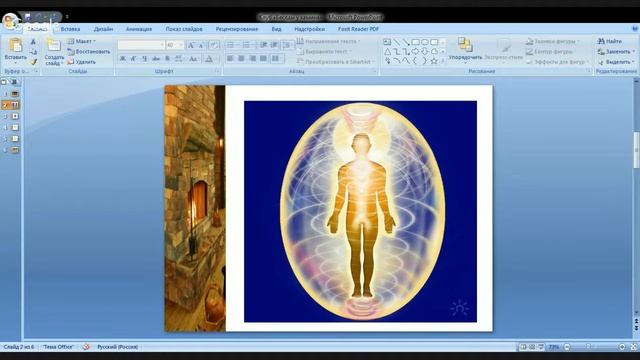Open the Дизайн ribbon tab
Image resolution: width=640 pixels, height=360 pixels.
click(103, 29)
